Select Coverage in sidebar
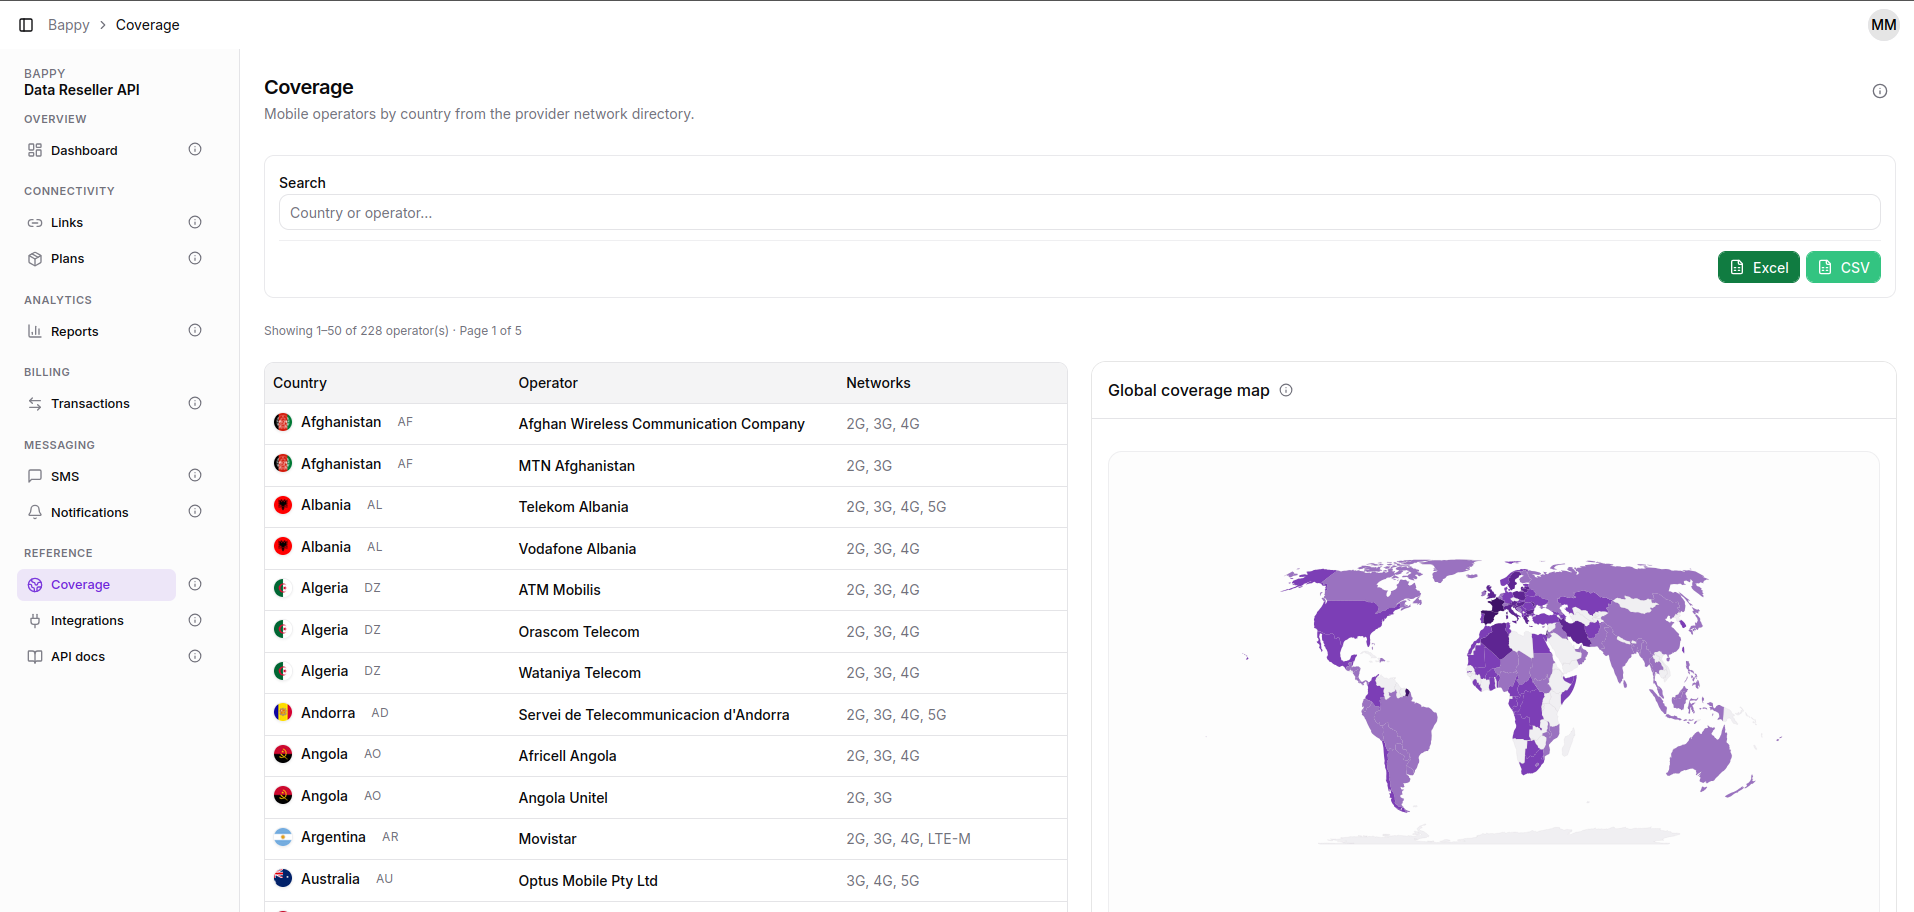Viewport: 1914px width, 912px height. pos(97,584)
